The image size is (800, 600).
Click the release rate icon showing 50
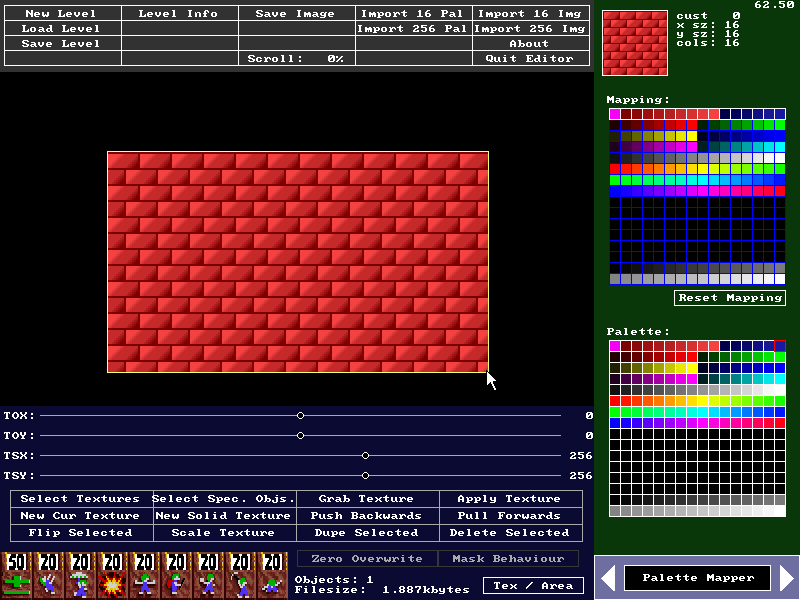point(16,575)
